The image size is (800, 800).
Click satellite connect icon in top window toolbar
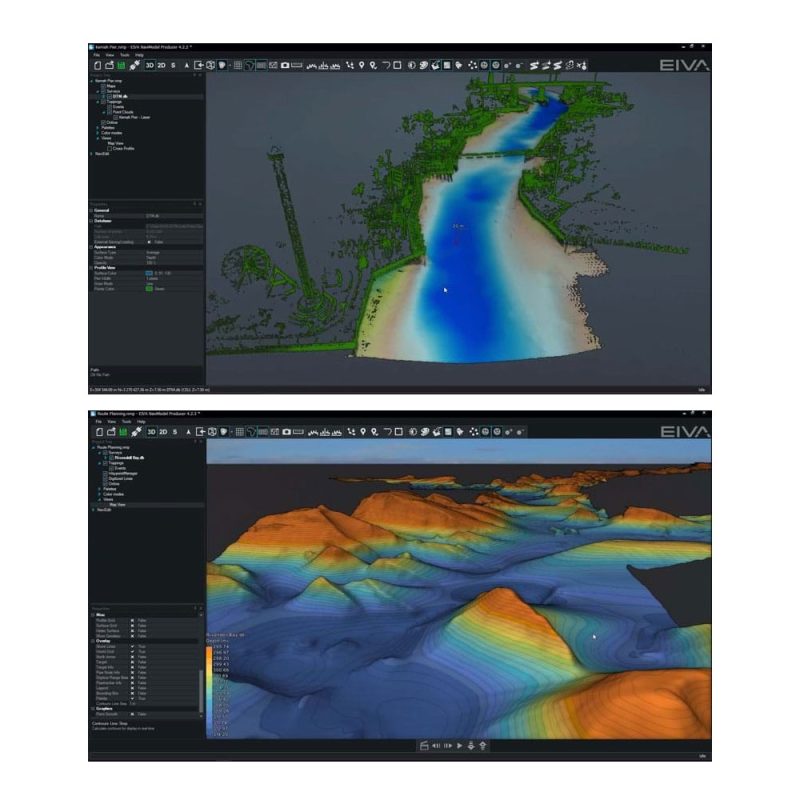tap(135, 65)
